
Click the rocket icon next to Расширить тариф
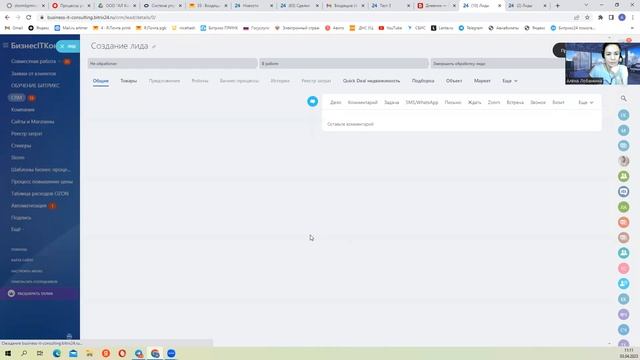11,293
